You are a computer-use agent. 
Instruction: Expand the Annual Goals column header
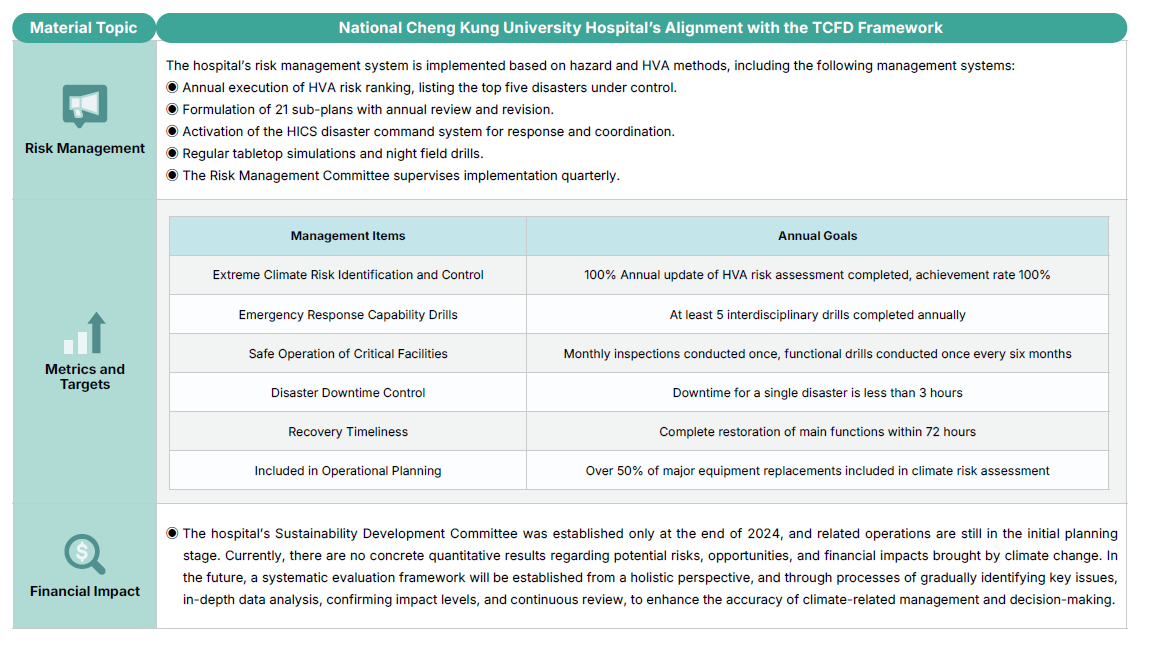(x=817, y=236)
